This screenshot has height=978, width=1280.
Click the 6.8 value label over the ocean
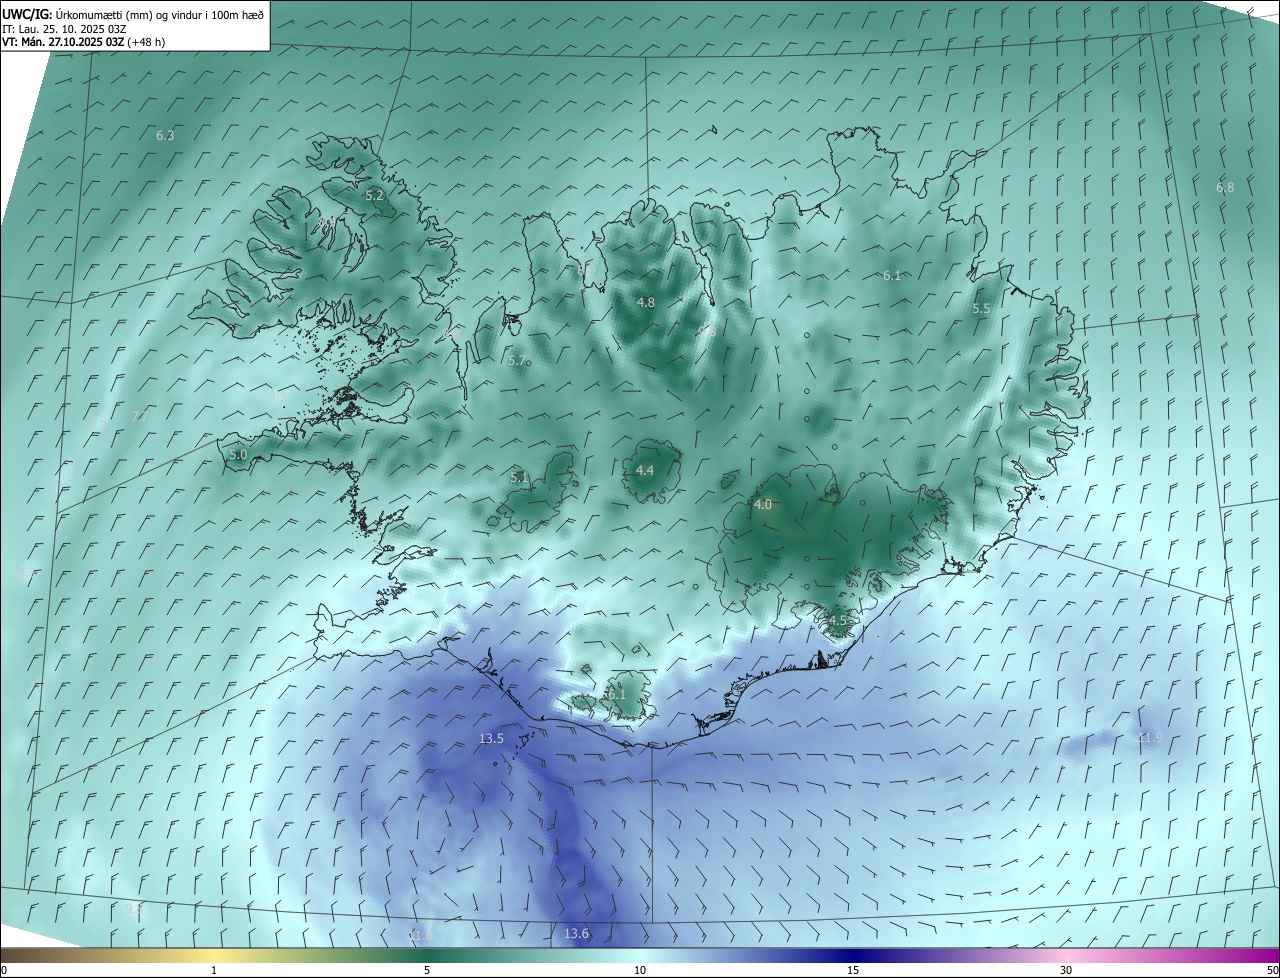pos(1225,187)
